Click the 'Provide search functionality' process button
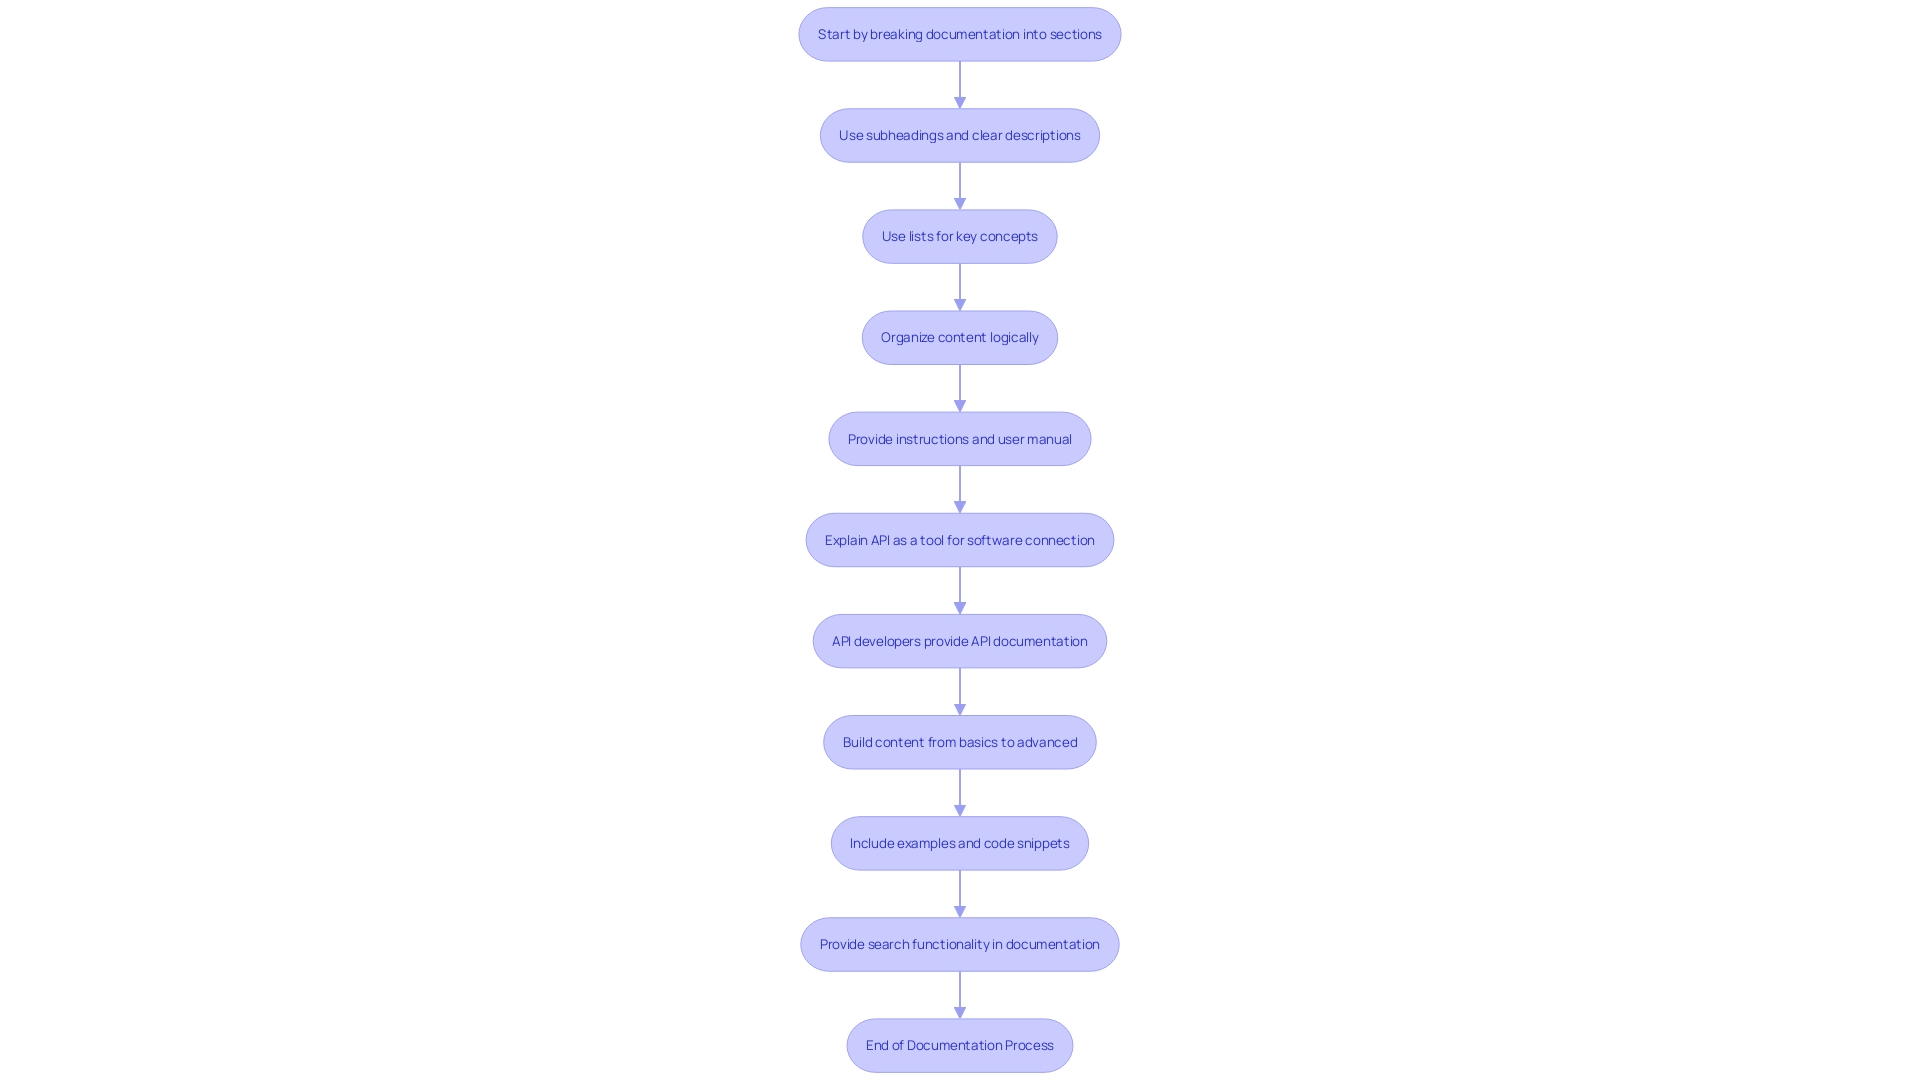The width and height of the screenshot is (1920, 1080). click(x=960, y=944)
